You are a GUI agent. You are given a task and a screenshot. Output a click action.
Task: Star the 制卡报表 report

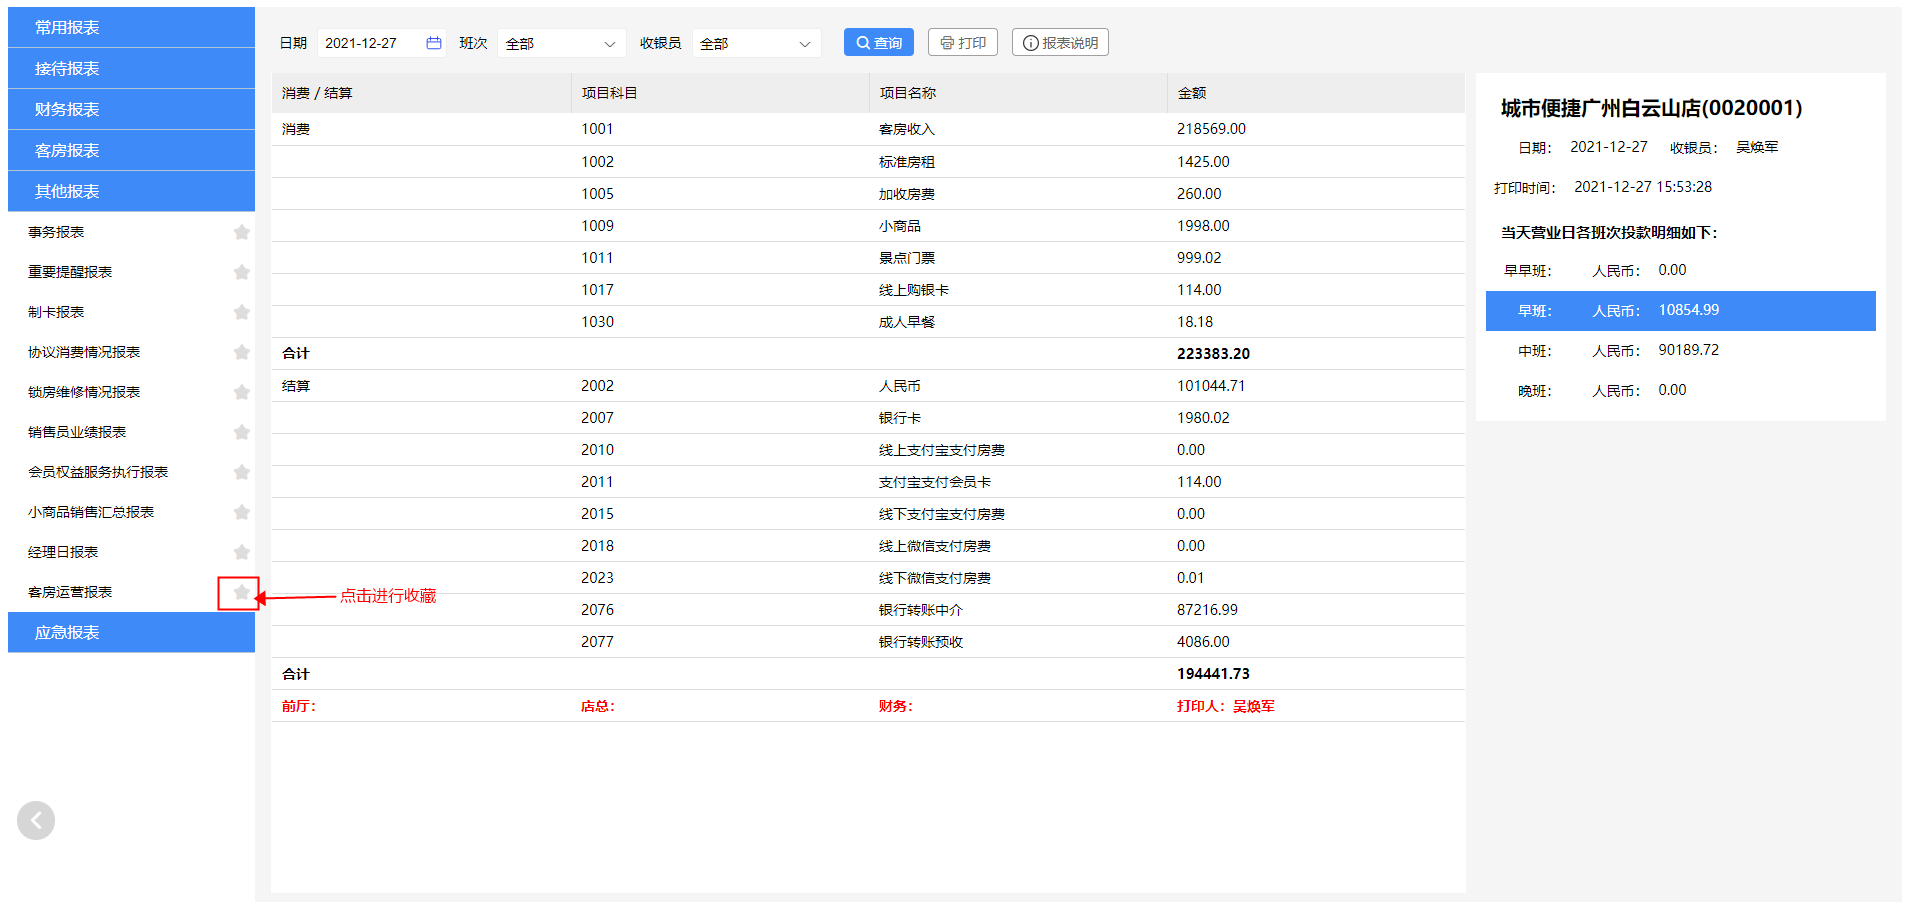(241, 312)
